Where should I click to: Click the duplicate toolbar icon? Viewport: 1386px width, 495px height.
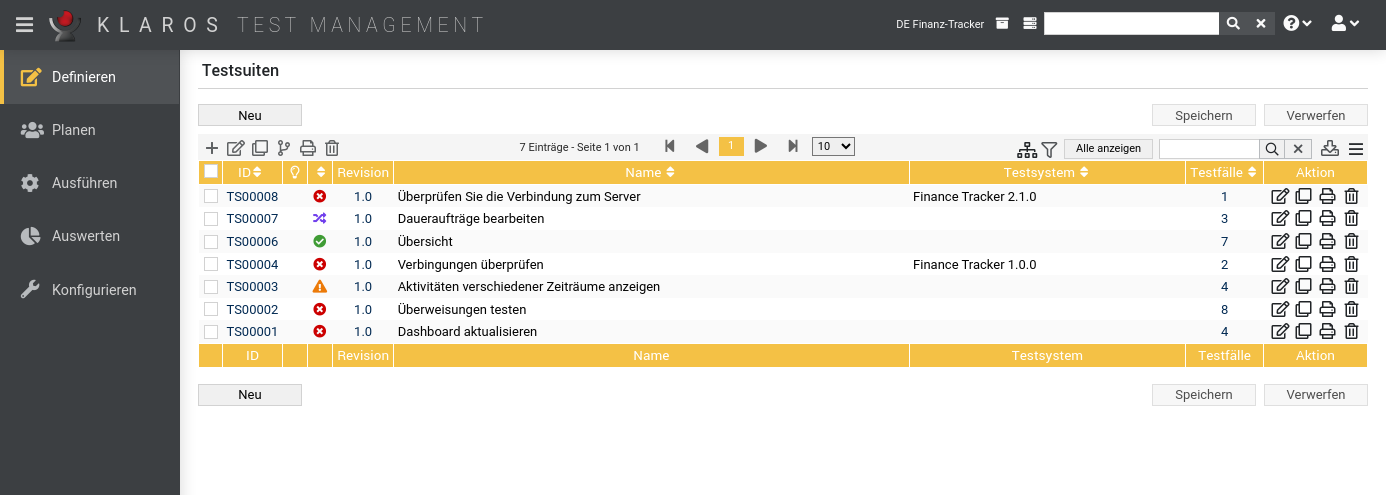click(260, 148)
